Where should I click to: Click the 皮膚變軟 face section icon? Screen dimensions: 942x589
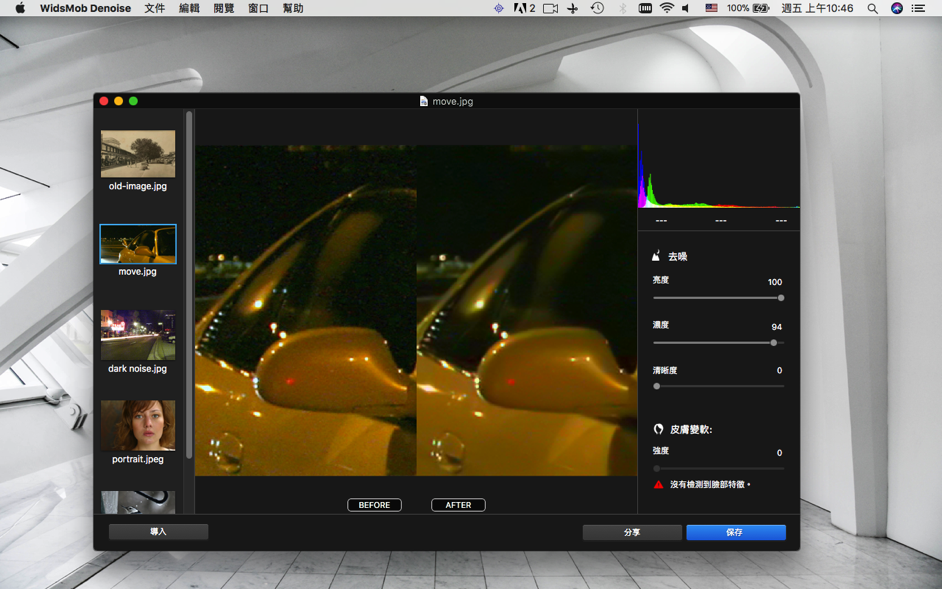point(658,429)
